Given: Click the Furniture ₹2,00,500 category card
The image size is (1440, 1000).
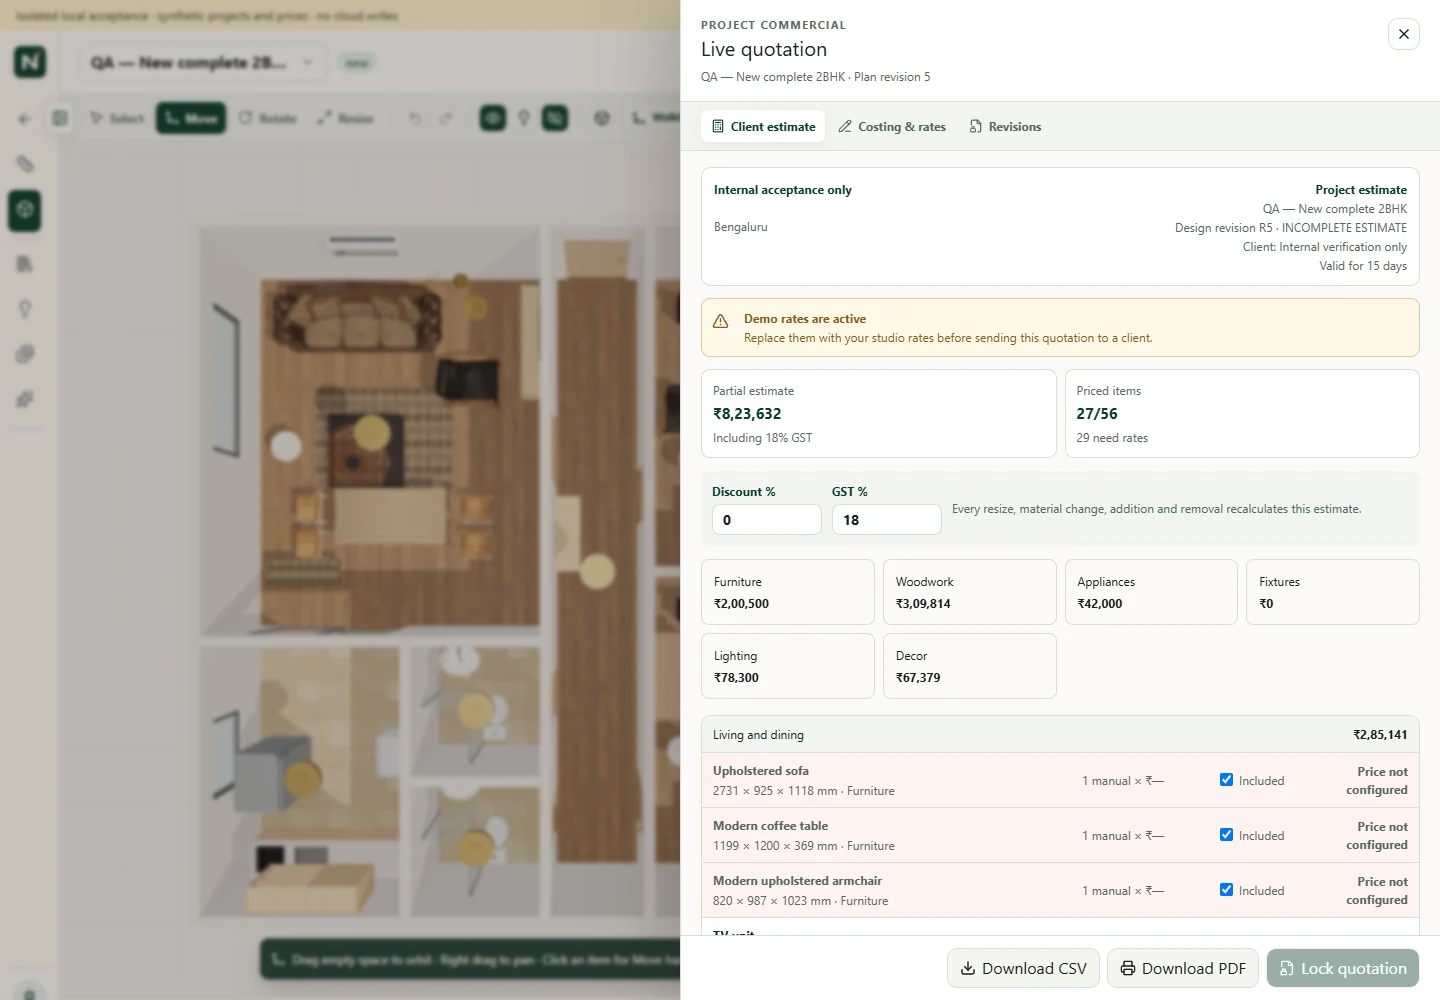Looking at the screenshot, I should (x=788, y=592).
